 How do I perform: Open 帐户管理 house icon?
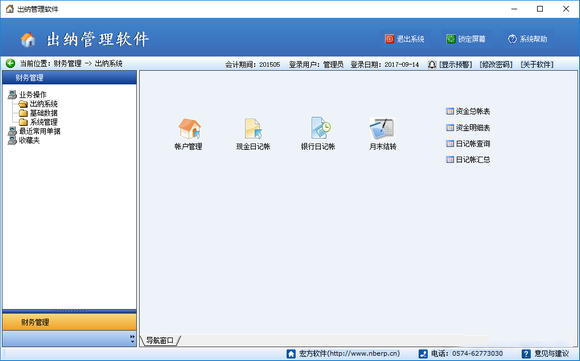click(189, 128)
